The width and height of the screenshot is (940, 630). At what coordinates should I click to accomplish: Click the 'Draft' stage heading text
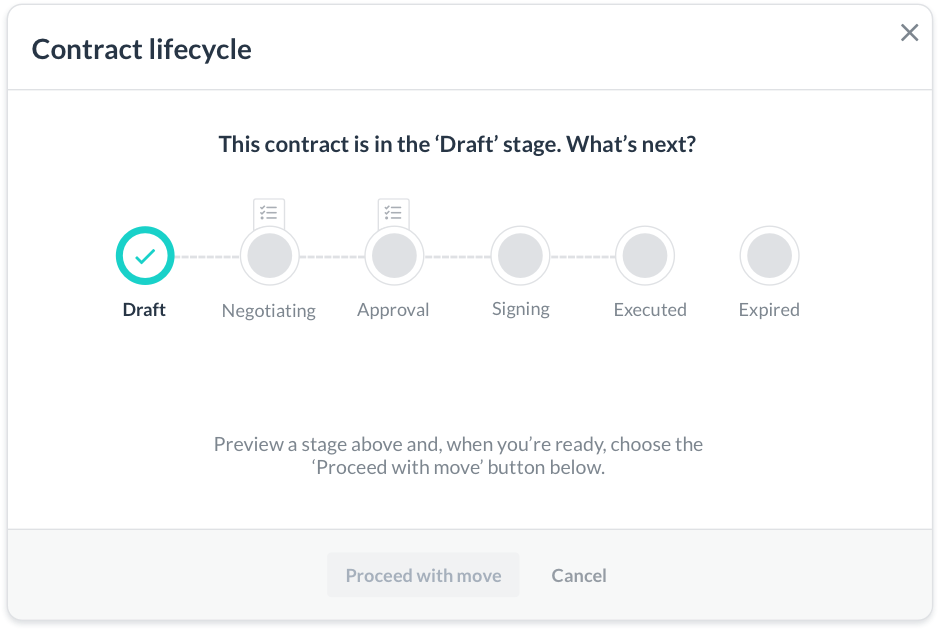click(x=458, y=143)
